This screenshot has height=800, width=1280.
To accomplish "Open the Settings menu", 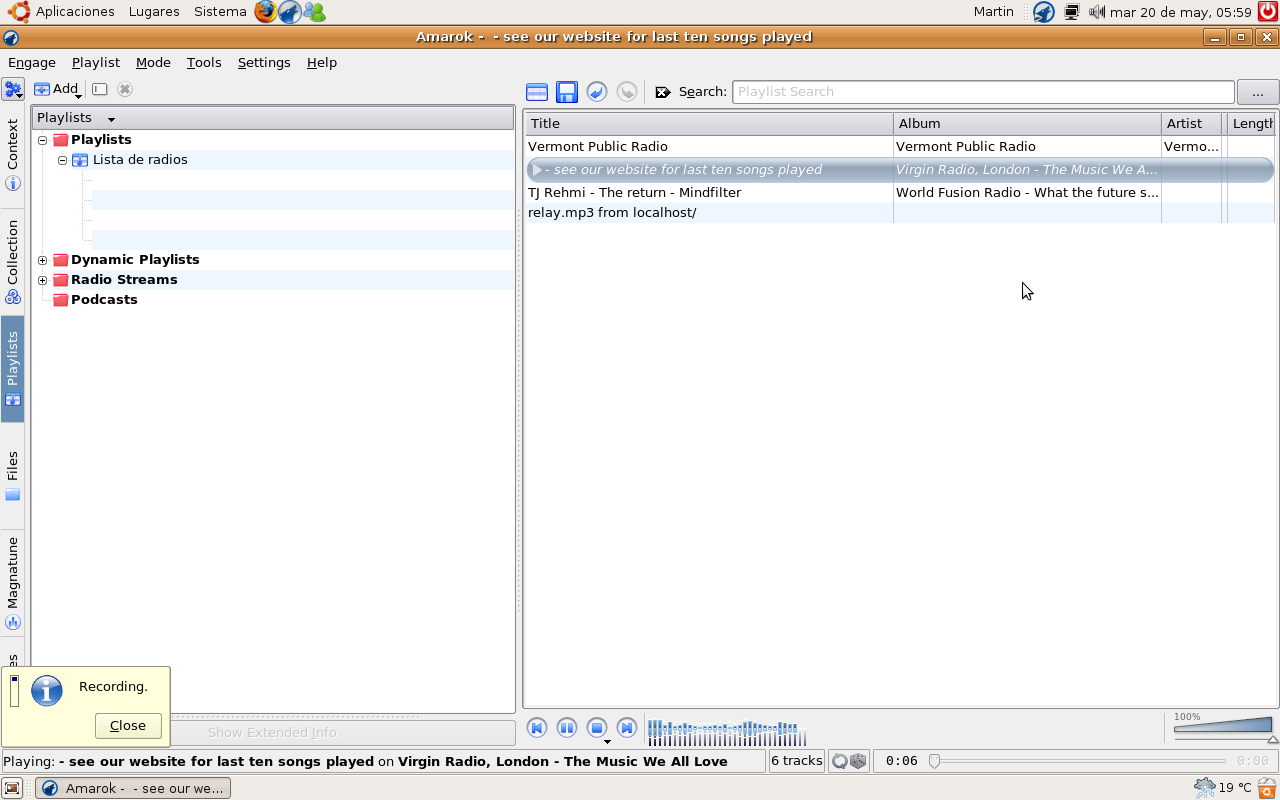I will tap(264, 62).
